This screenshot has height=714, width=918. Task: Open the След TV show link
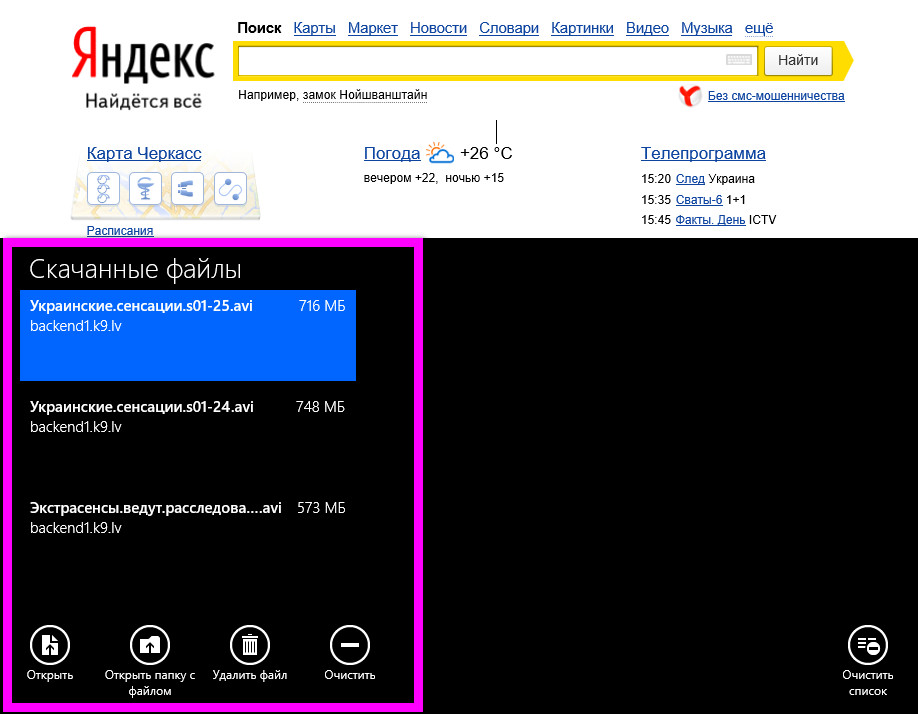pos(690,178)
